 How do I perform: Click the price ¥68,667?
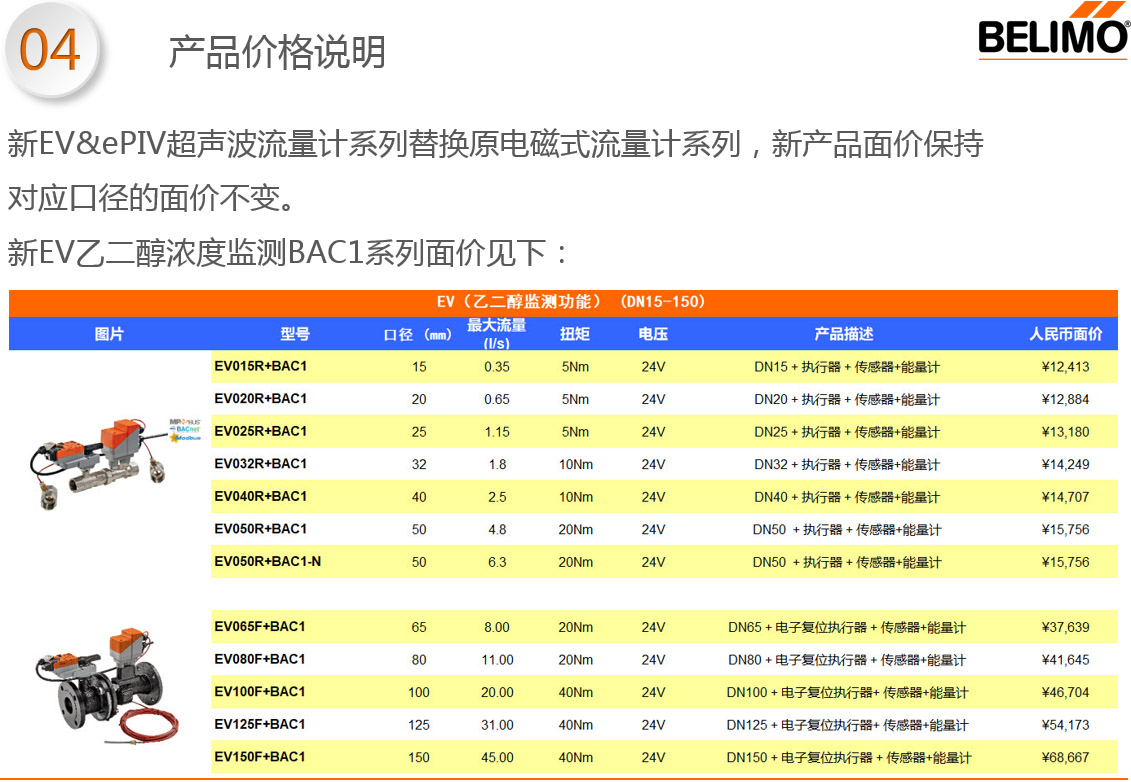(1065, 757)
